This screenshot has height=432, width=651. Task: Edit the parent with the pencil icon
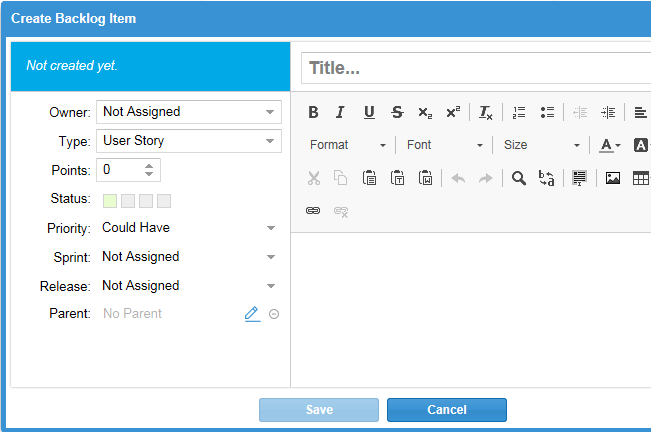point(252,314)
